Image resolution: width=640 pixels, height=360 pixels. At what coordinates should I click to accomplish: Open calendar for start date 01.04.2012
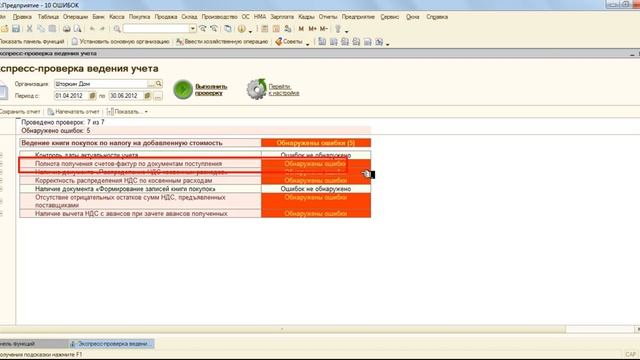[93, 96]
